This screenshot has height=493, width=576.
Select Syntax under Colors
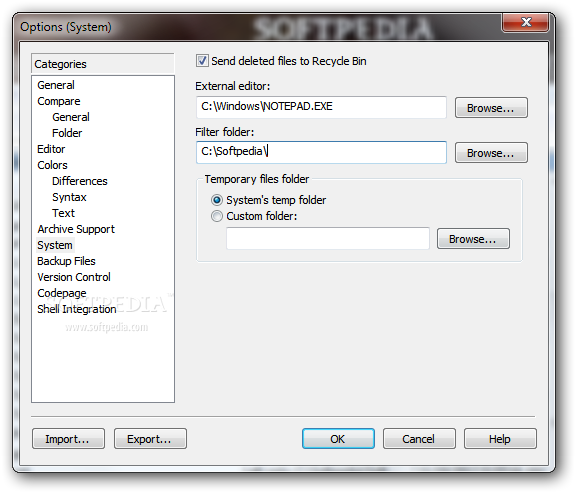click(x=69, y=197)
